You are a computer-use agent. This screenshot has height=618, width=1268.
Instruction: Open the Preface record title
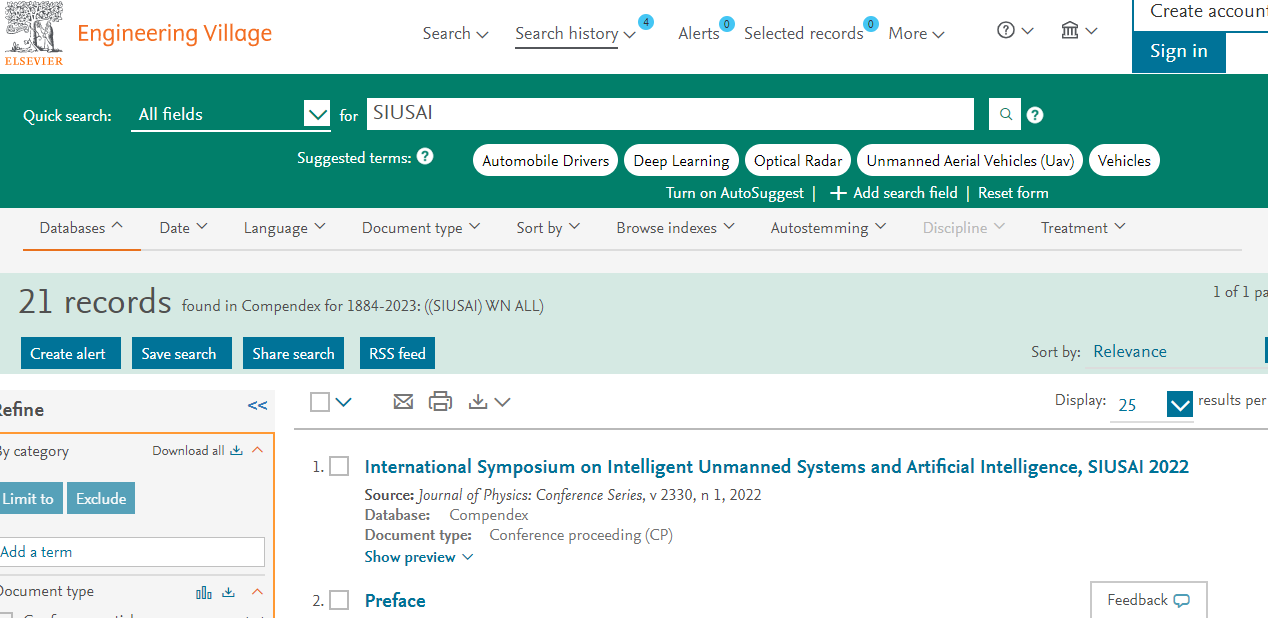click(395, 600)
